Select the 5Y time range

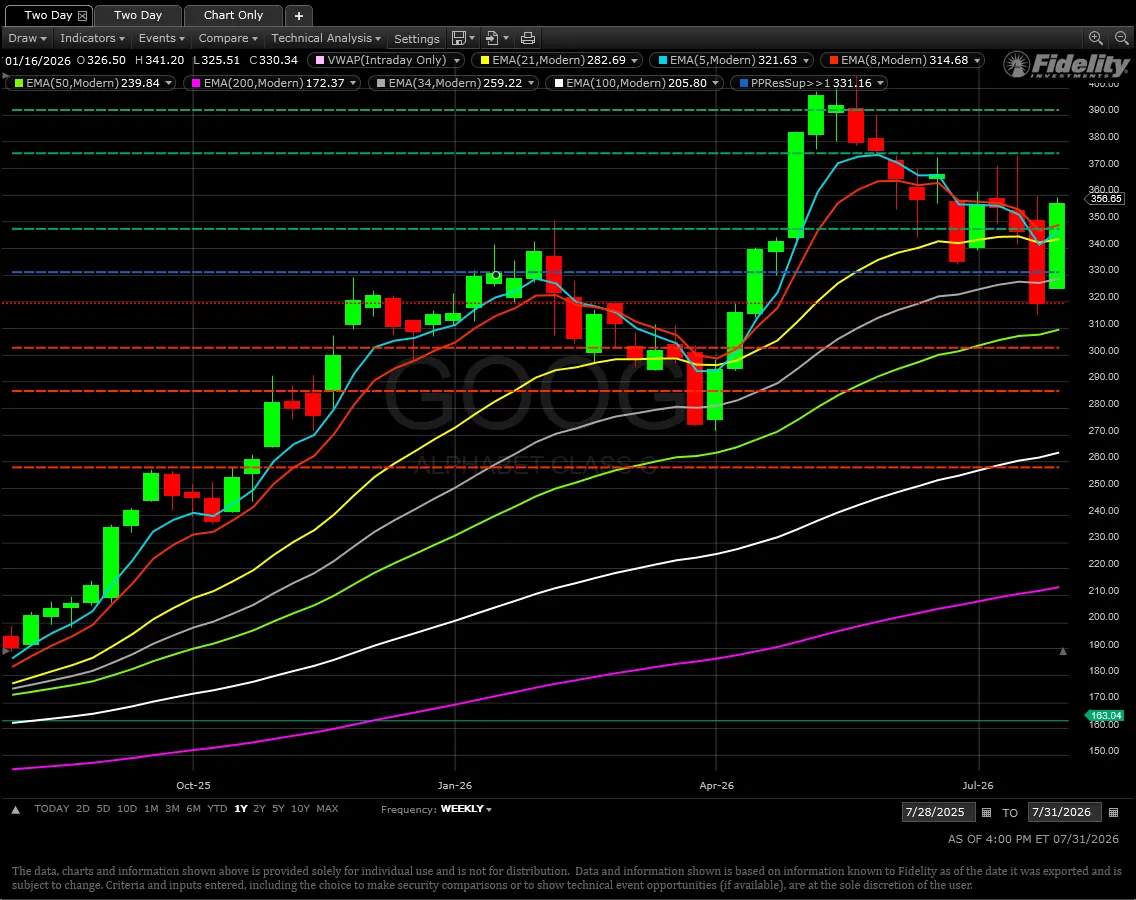(278, 809)
